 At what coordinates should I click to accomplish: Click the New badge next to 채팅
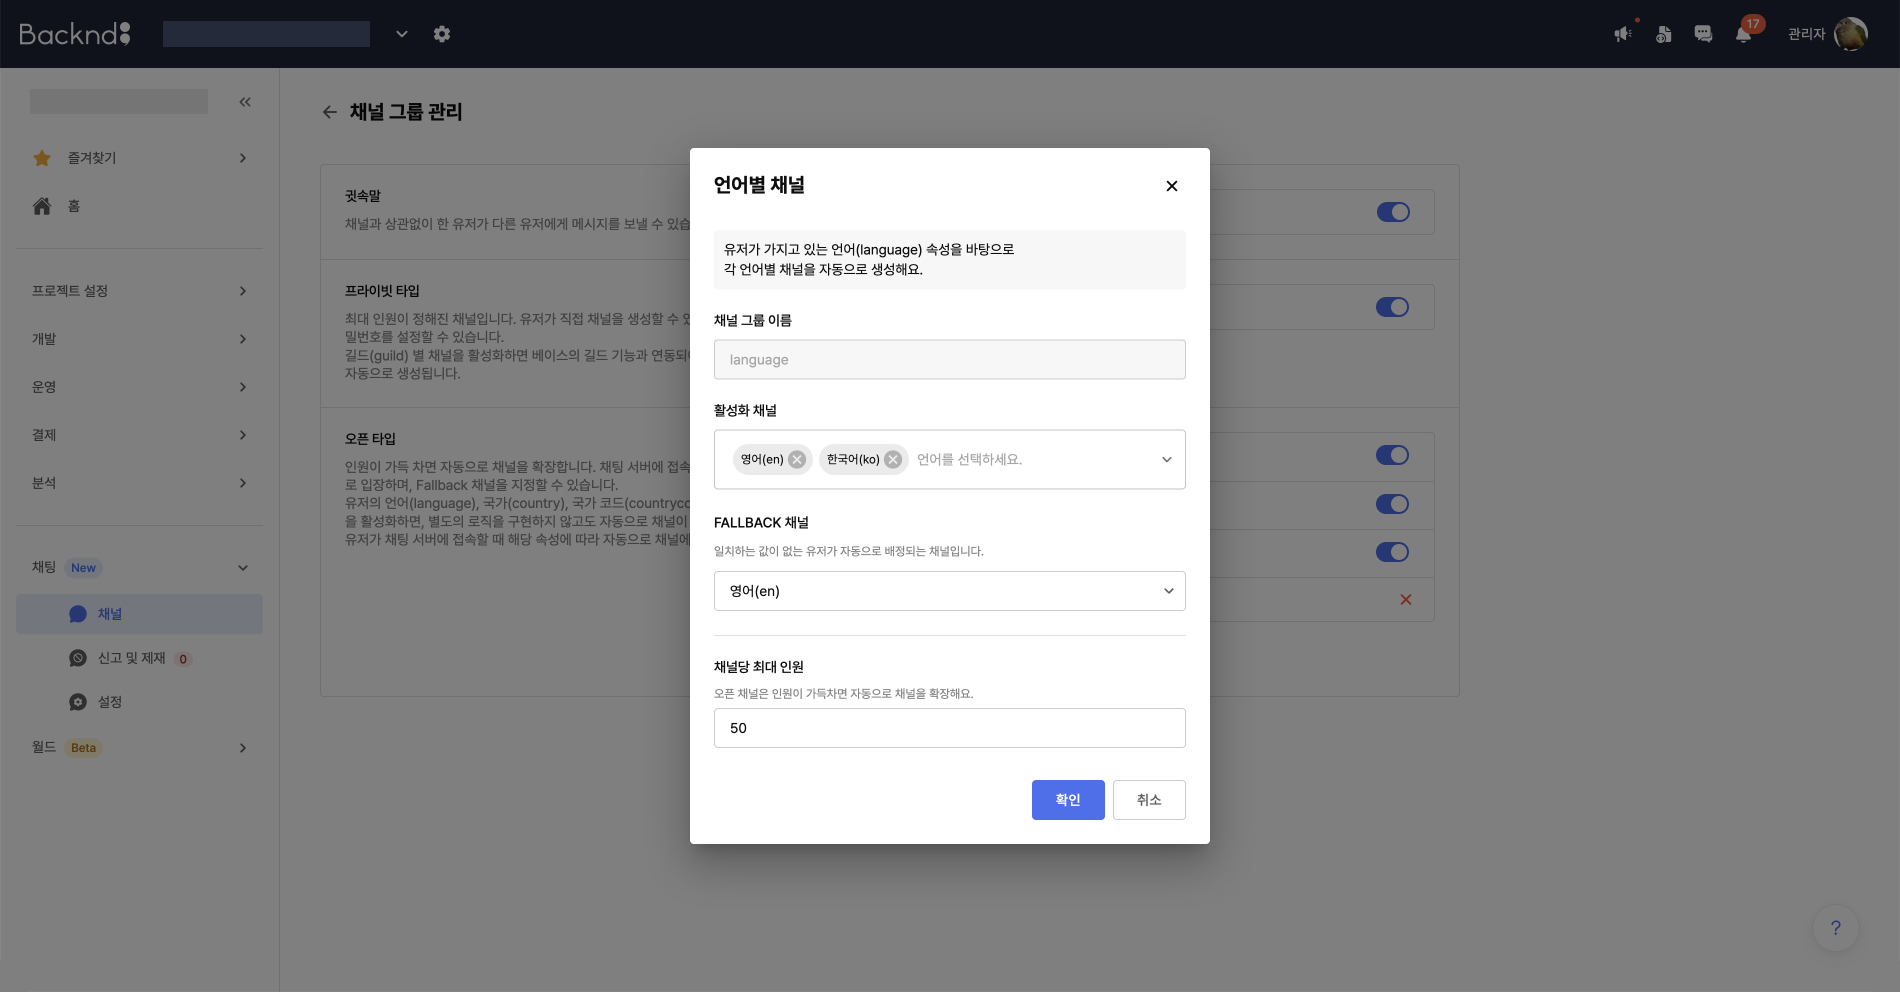(x=84, y=568)
